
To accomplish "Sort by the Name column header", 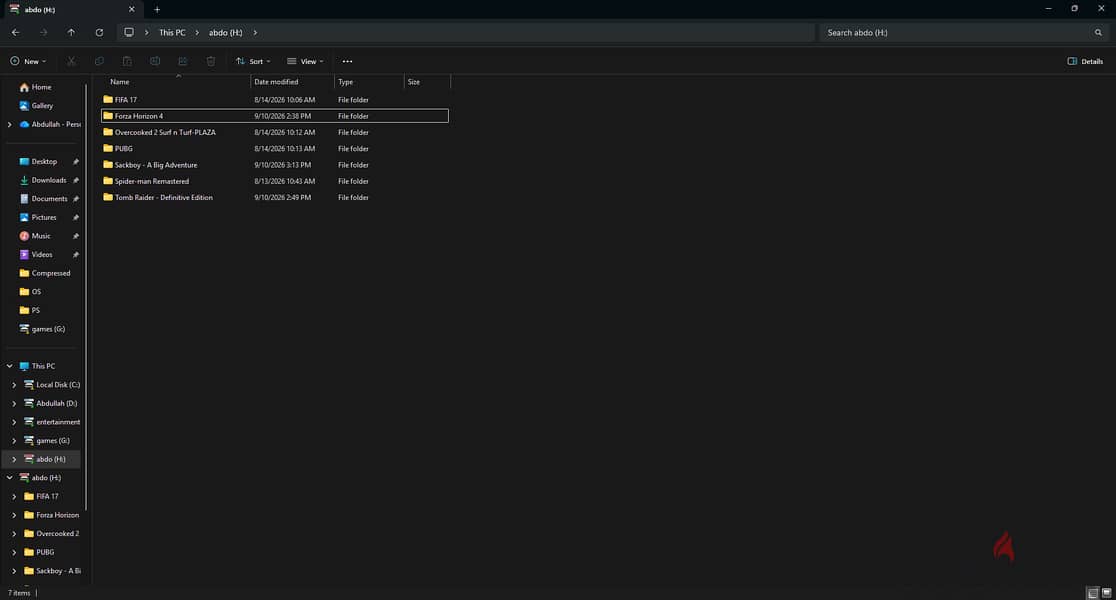I will (x=176, y=82).
